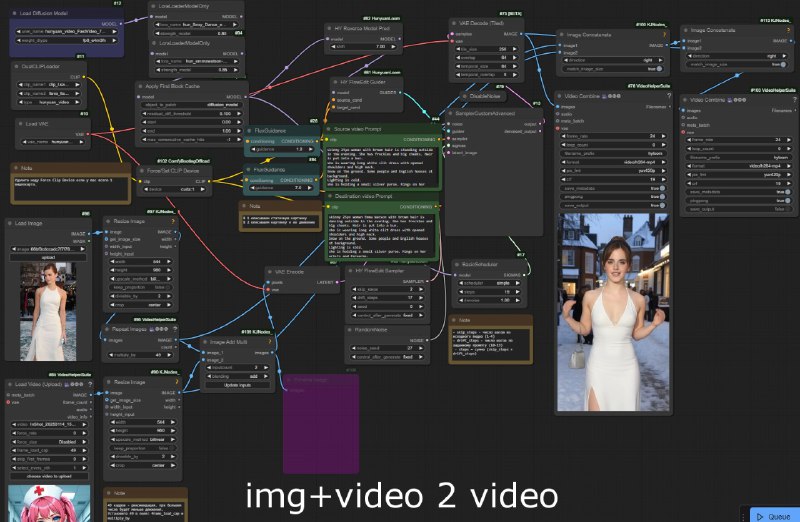Collapse the SamplerCustomAdvanced node dot
Screen dimensions: 800x522
[450, 113]
